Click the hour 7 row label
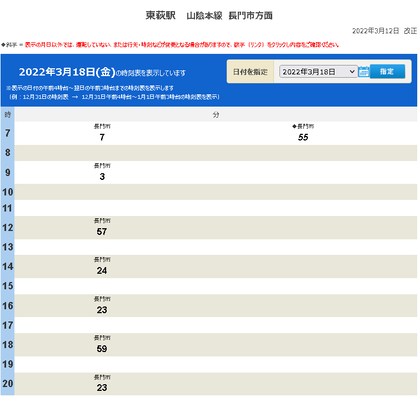This screenshot has height=397, width=420. click(x=8, y=133)
